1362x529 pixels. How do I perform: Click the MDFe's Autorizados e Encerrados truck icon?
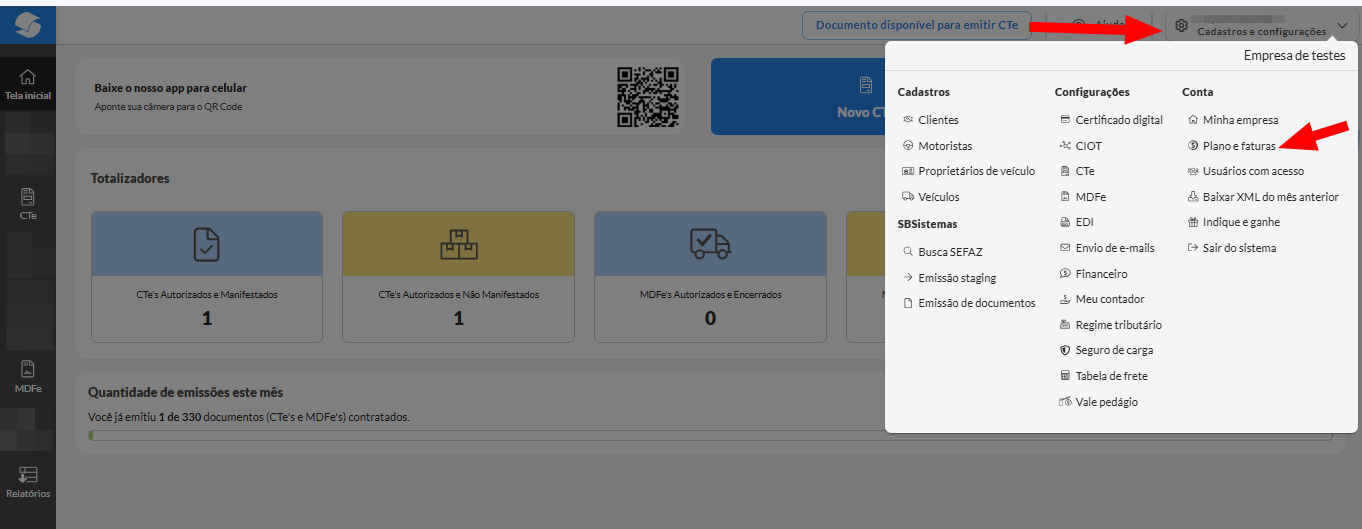click(x=710, y=243)
